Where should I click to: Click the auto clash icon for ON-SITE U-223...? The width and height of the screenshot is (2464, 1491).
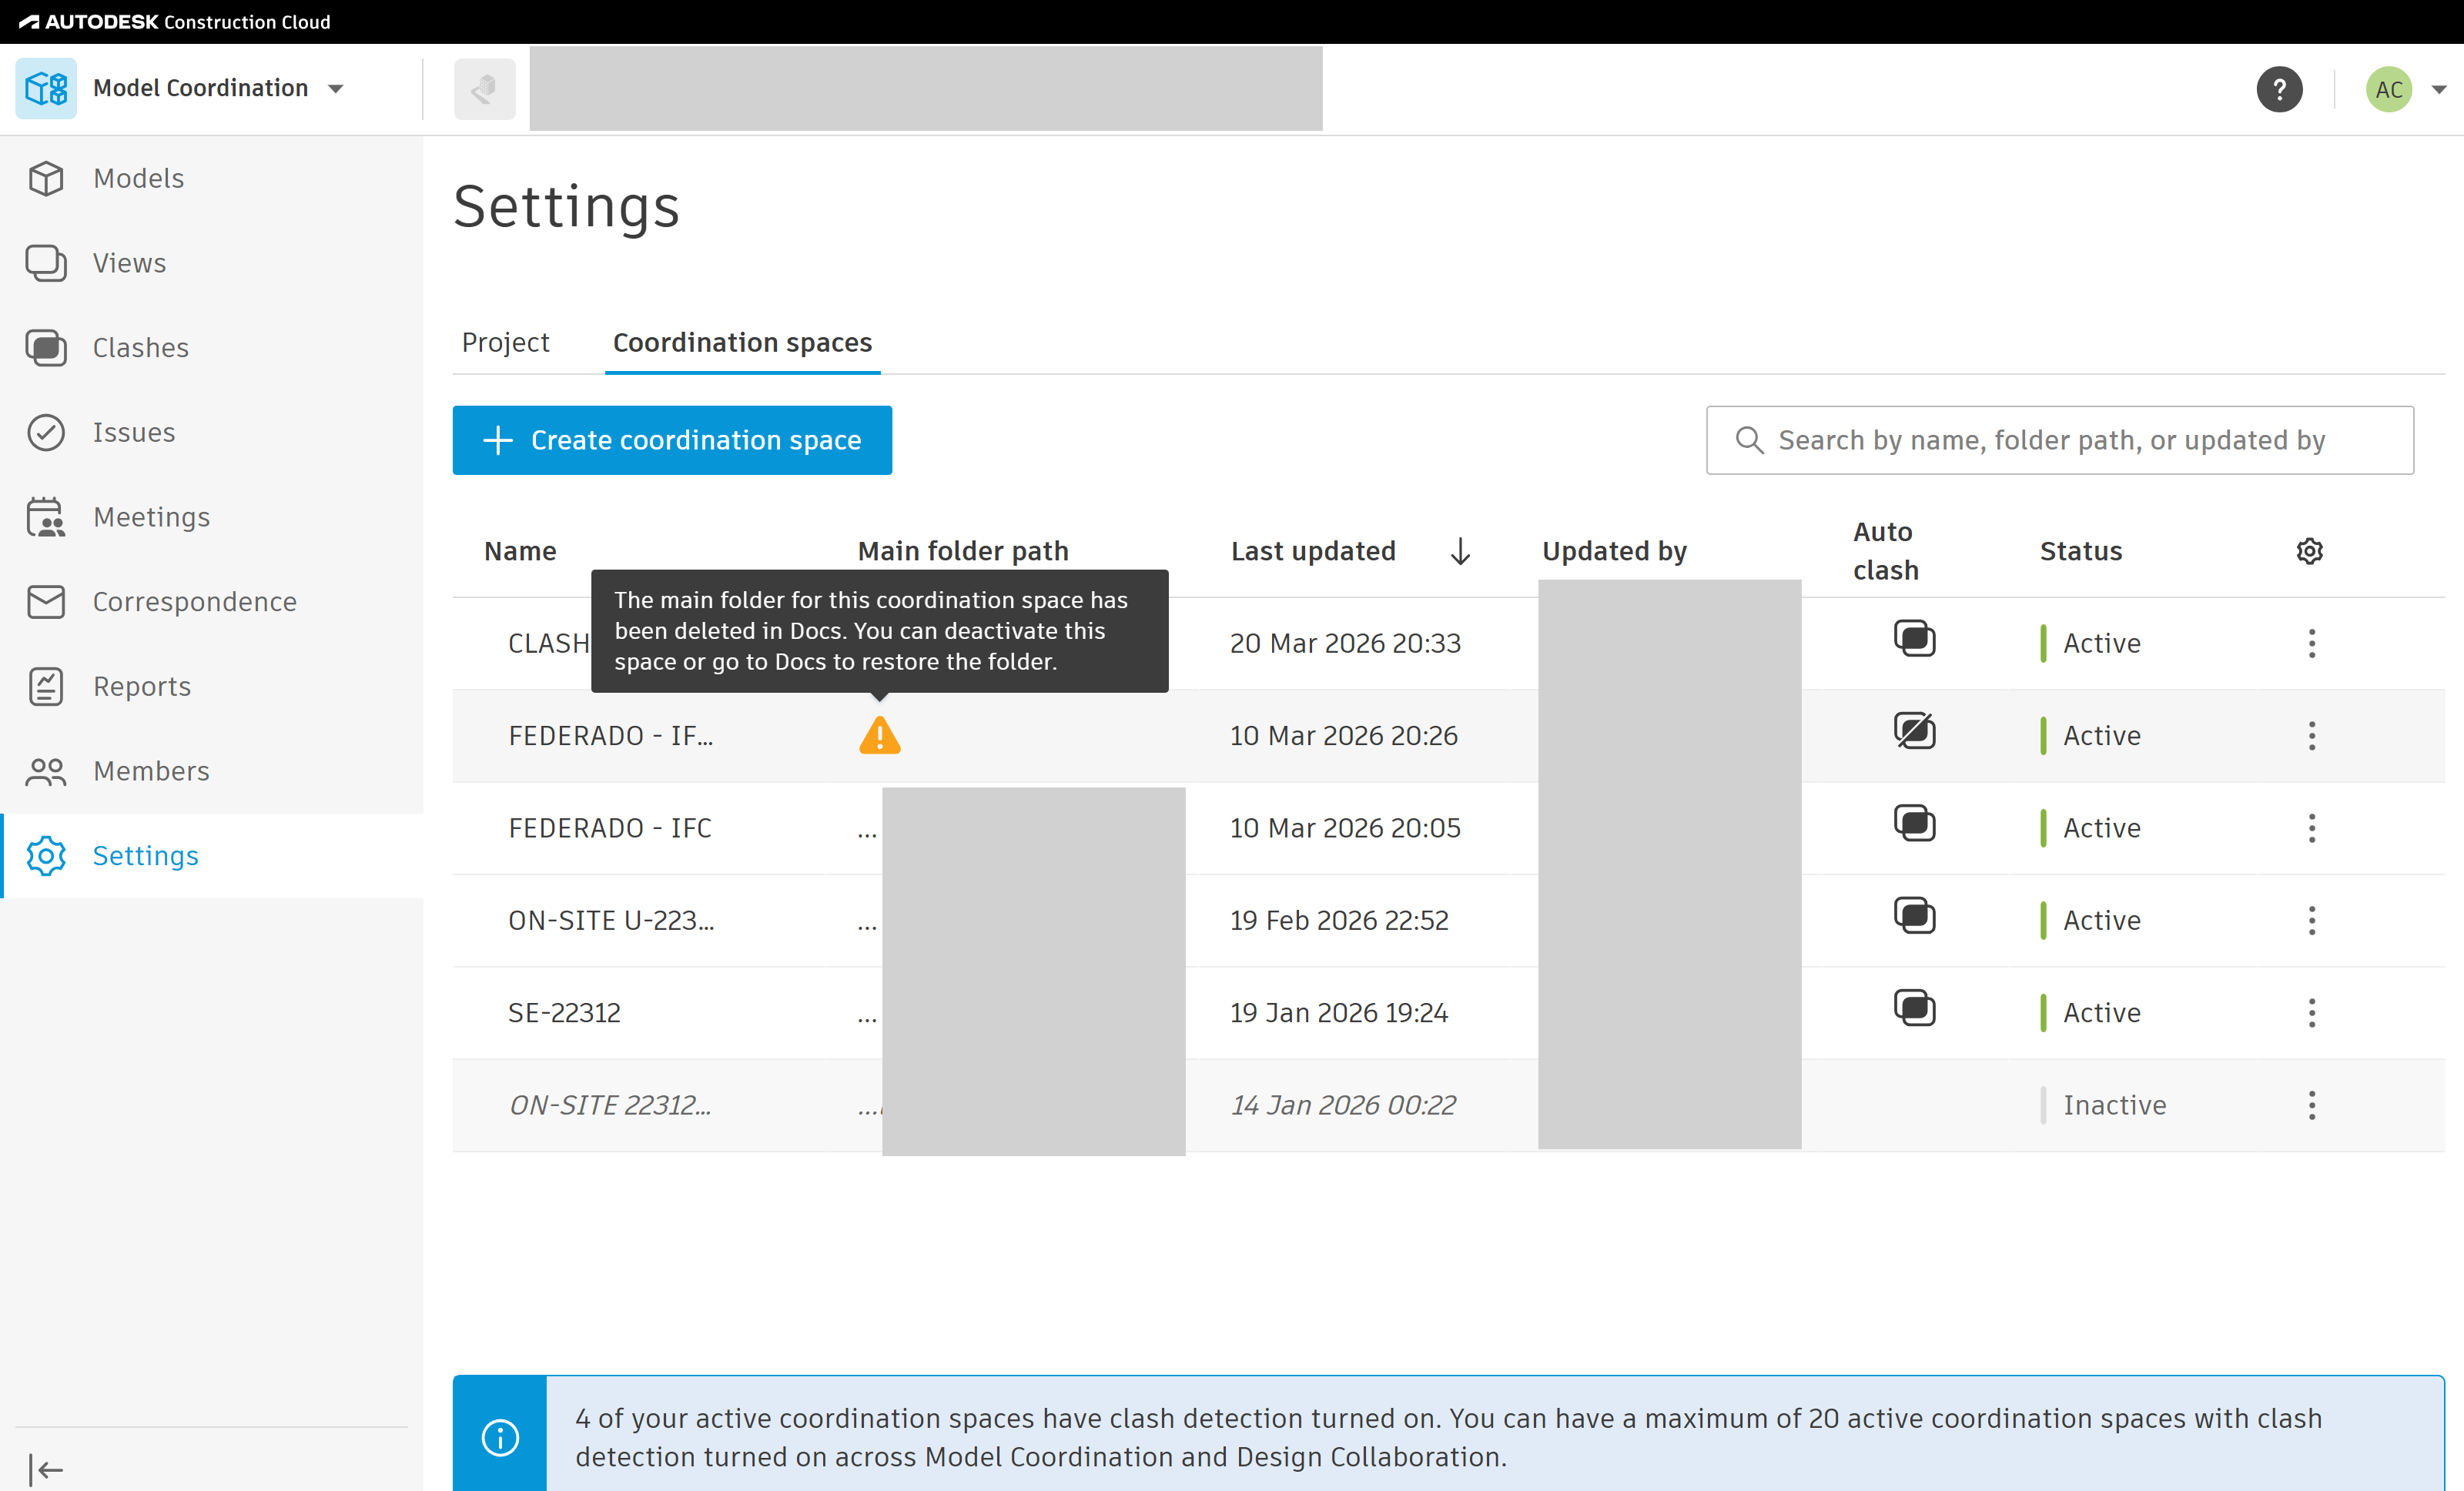(x=1914, y=916)
